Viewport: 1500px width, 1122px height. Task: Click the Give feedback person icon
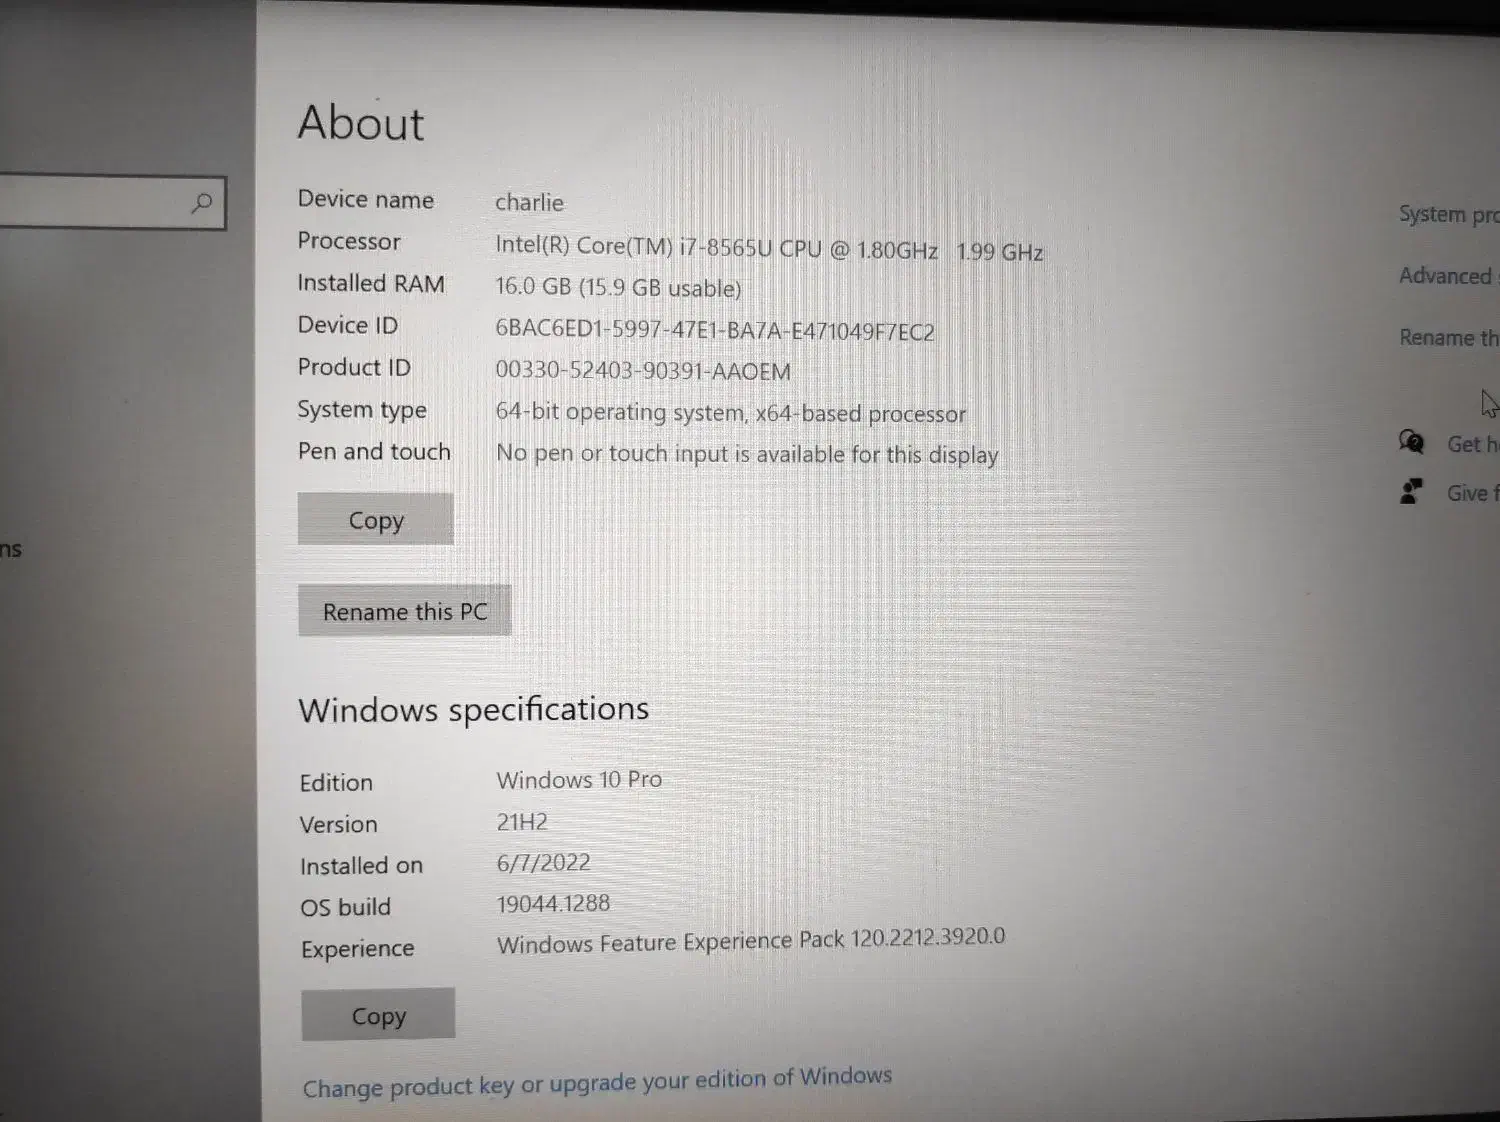(x=1411, y=491)
